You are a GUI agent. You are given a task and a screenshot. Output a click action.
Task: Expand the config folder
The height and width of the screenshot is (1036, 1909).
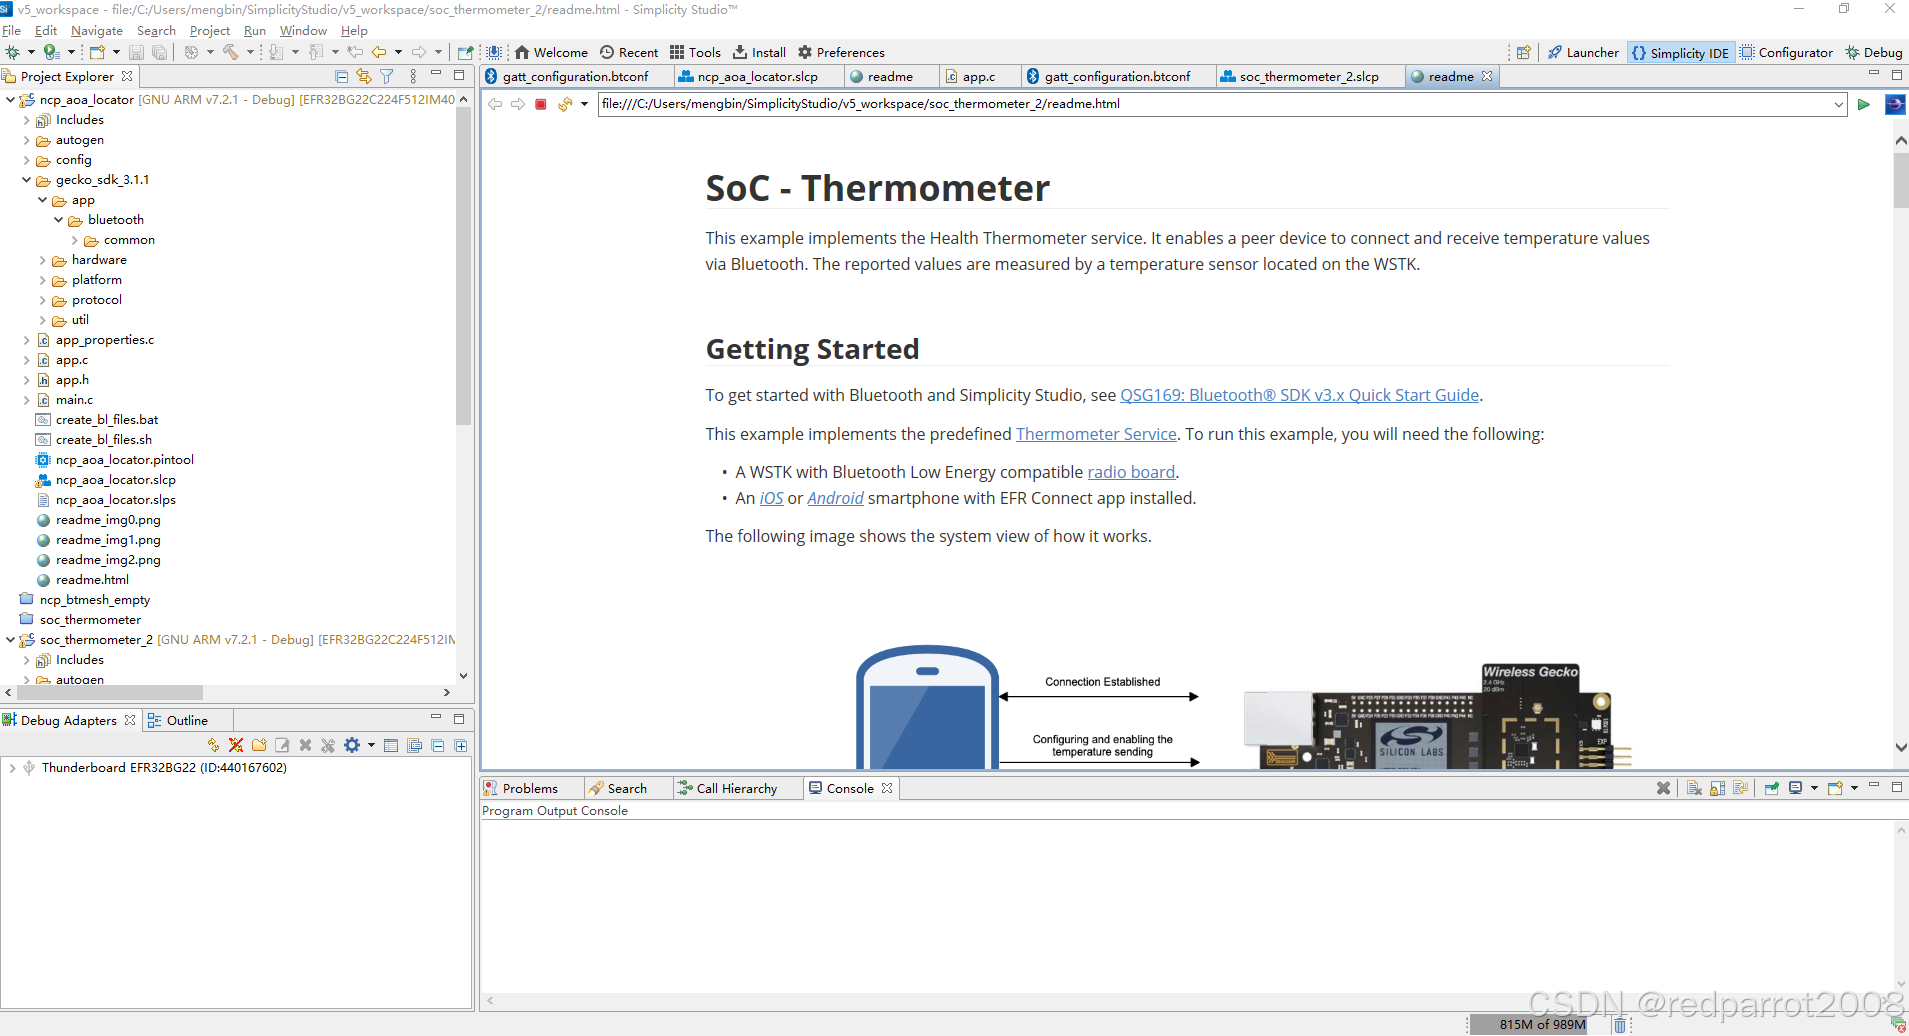27,160
